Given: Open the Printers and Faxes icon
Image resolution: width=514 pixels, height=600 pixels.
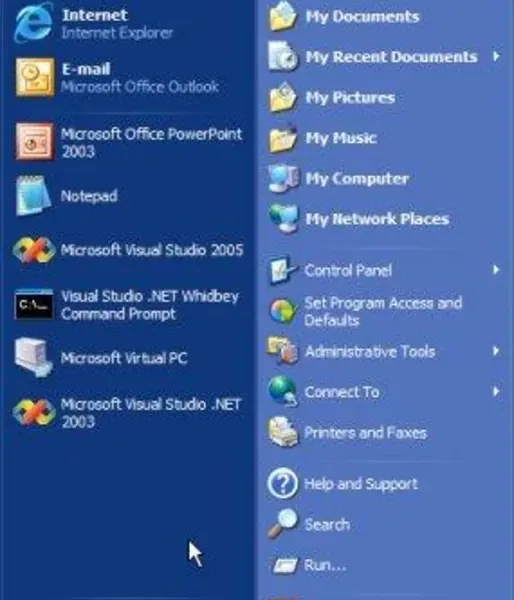Looking at the screenshot, I should [283, 432].
